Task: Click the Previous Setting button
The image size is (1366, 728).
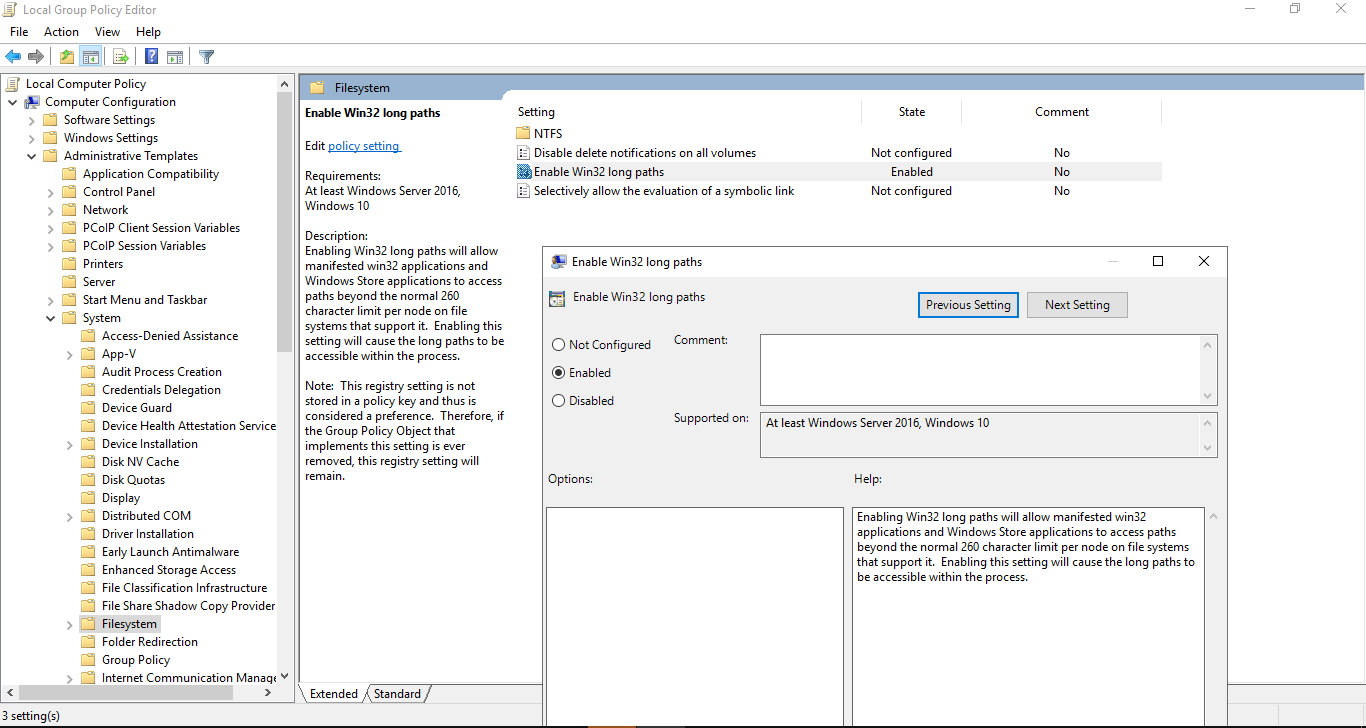Action: click(x=967, y=304)
